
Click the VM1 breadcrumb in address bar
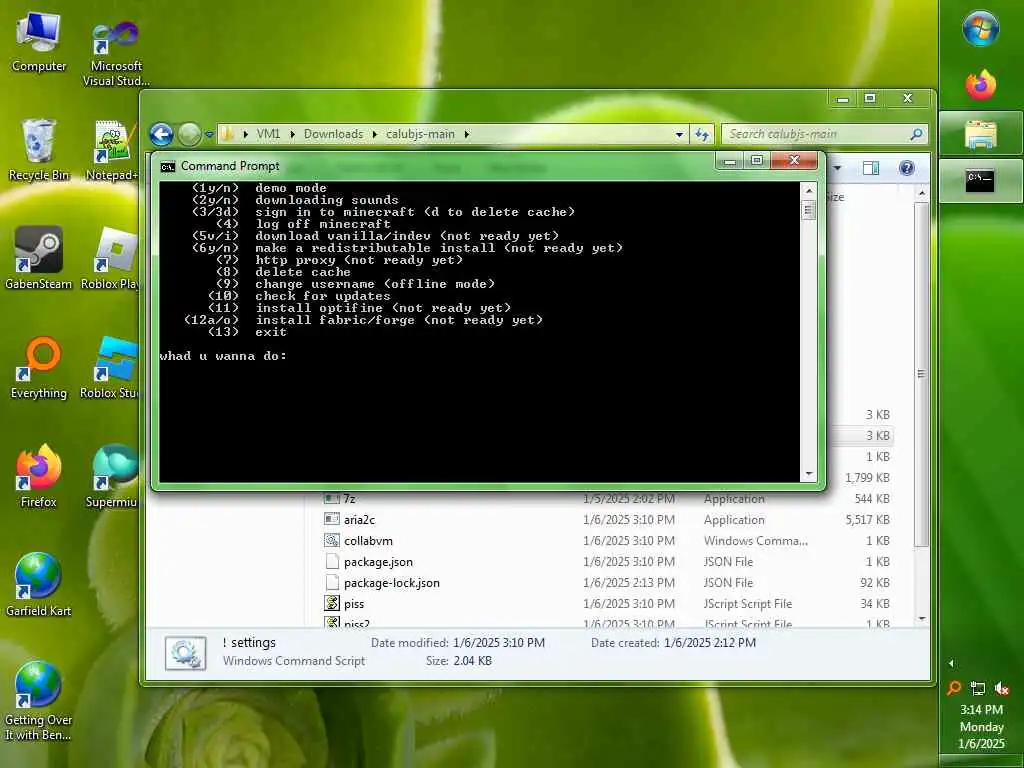[268, 134]
